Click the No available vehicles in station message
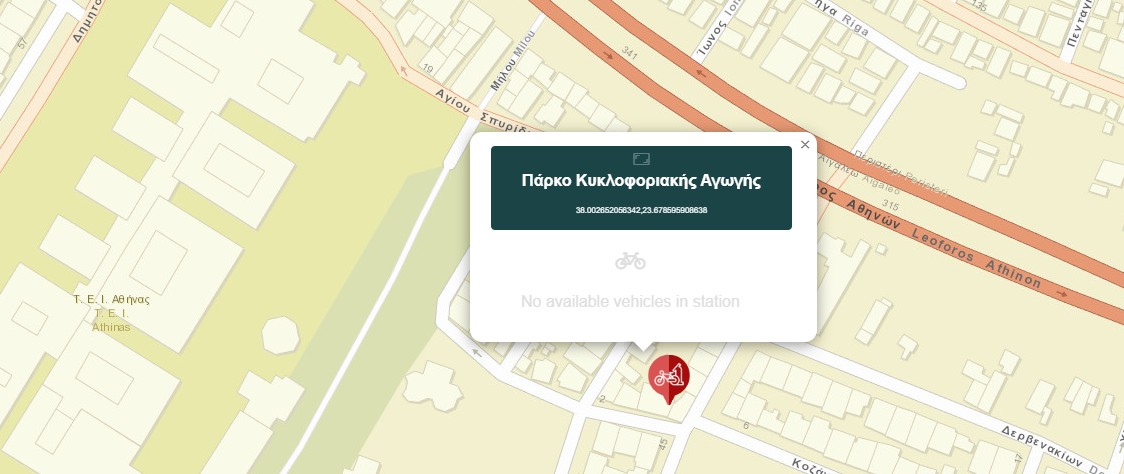The height and width of the screenshot is (474, 1124). (x=630, y=301)
